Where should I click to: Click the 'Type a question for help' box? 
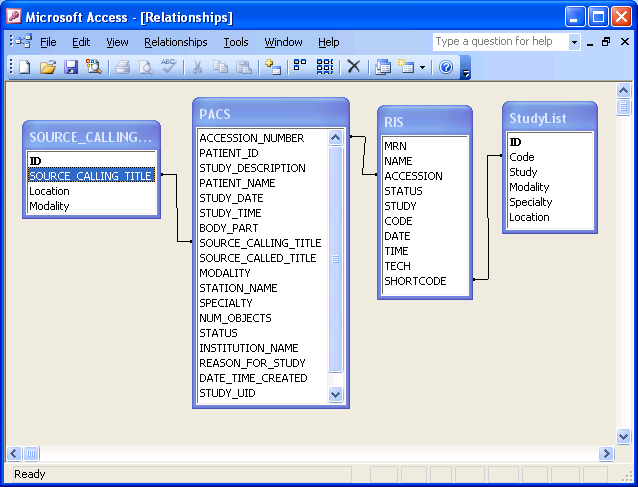501,42
